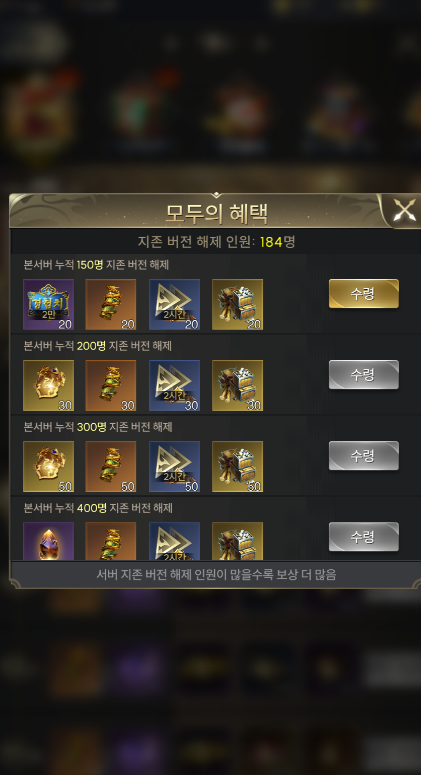
Task: Select the scroll item icon in 150명 row
Action: point(111,304)
